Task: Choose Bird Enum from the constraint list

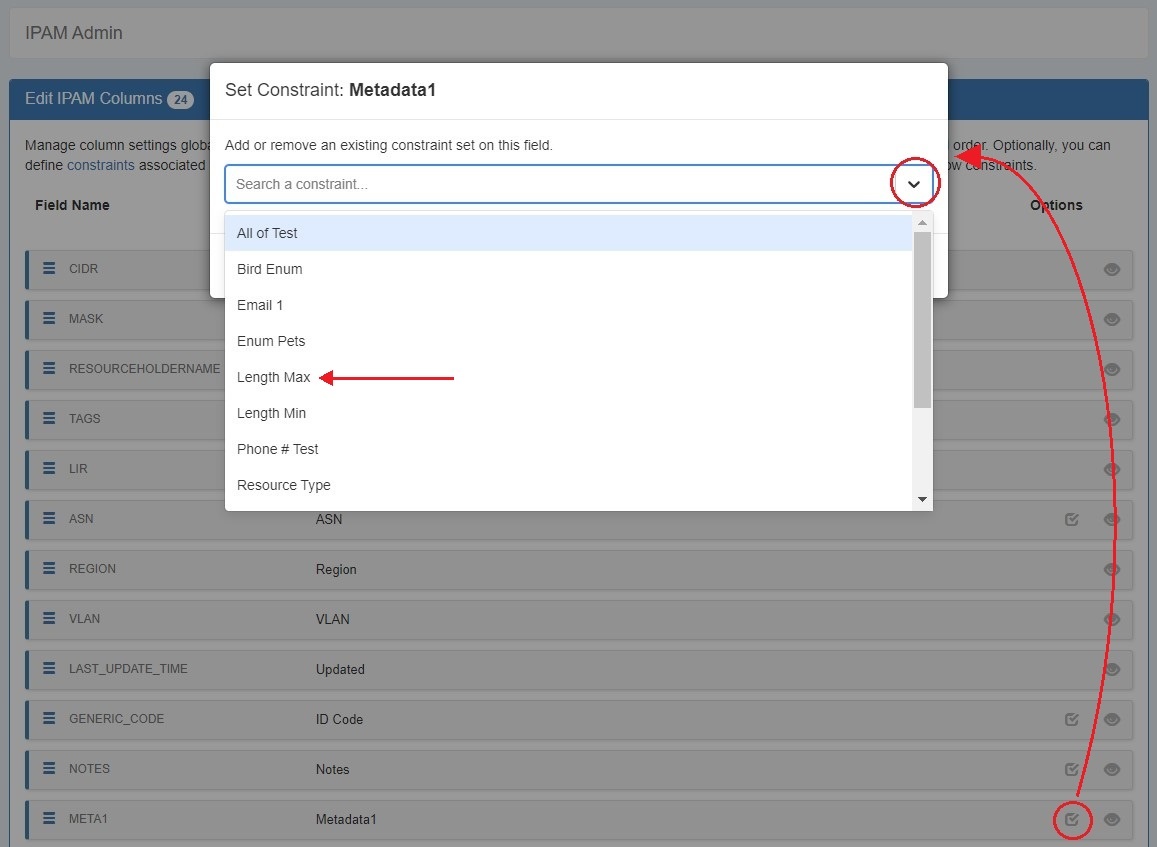Action: click(270, 269)
